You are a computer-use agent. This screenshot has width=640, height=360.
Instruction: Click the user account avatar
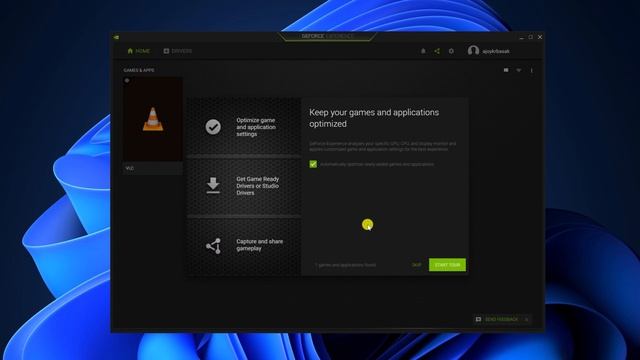point(473,51)
